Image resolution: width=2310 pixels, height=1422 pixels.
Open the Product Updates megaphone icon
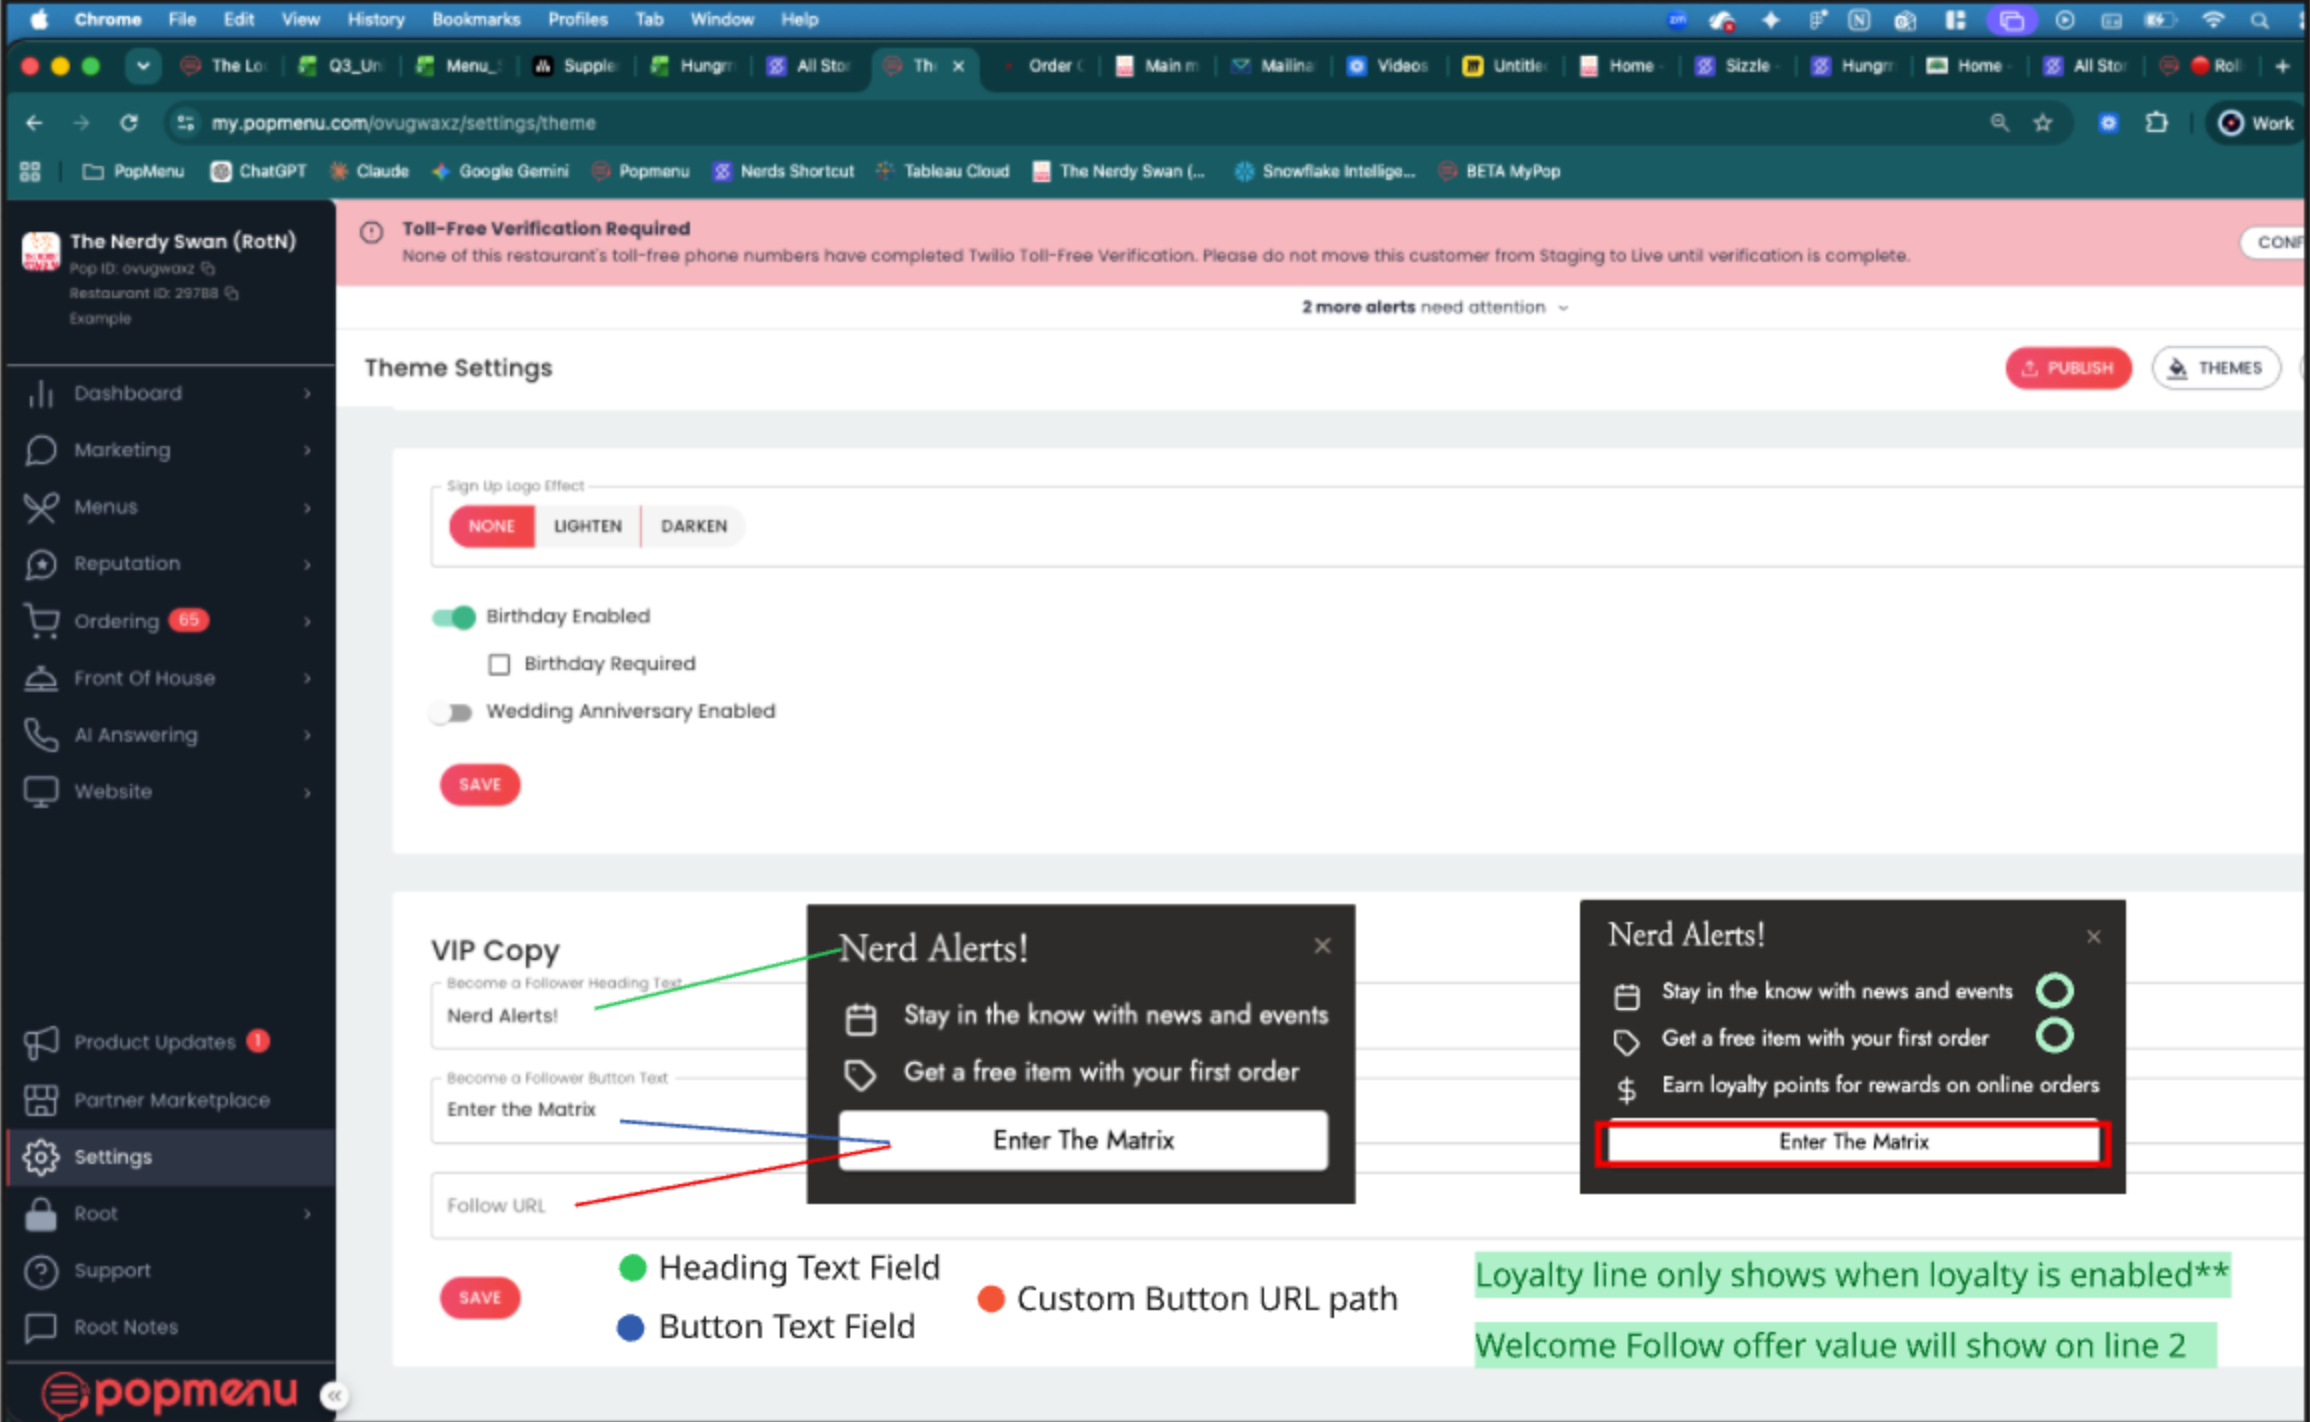pyautogui.click(x=41, y=1042)
